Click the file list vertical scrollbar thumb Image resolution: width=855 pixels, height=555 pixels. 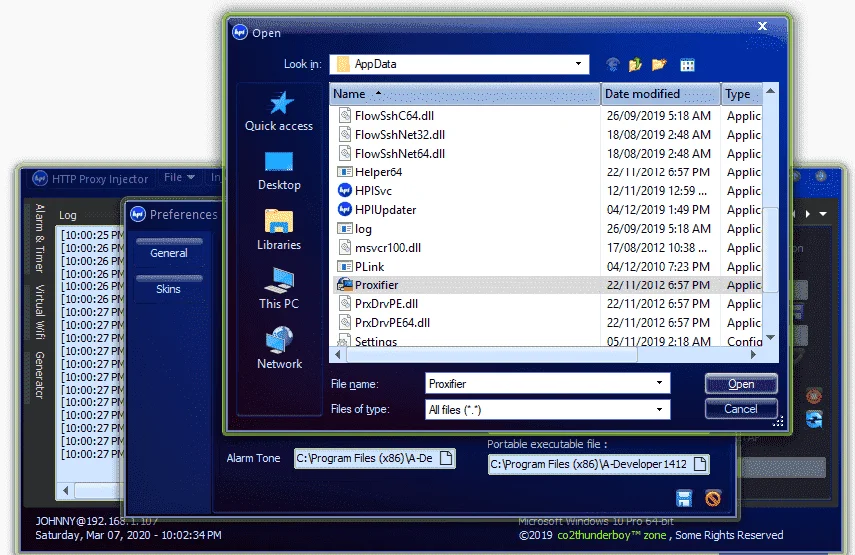(770, 250)
